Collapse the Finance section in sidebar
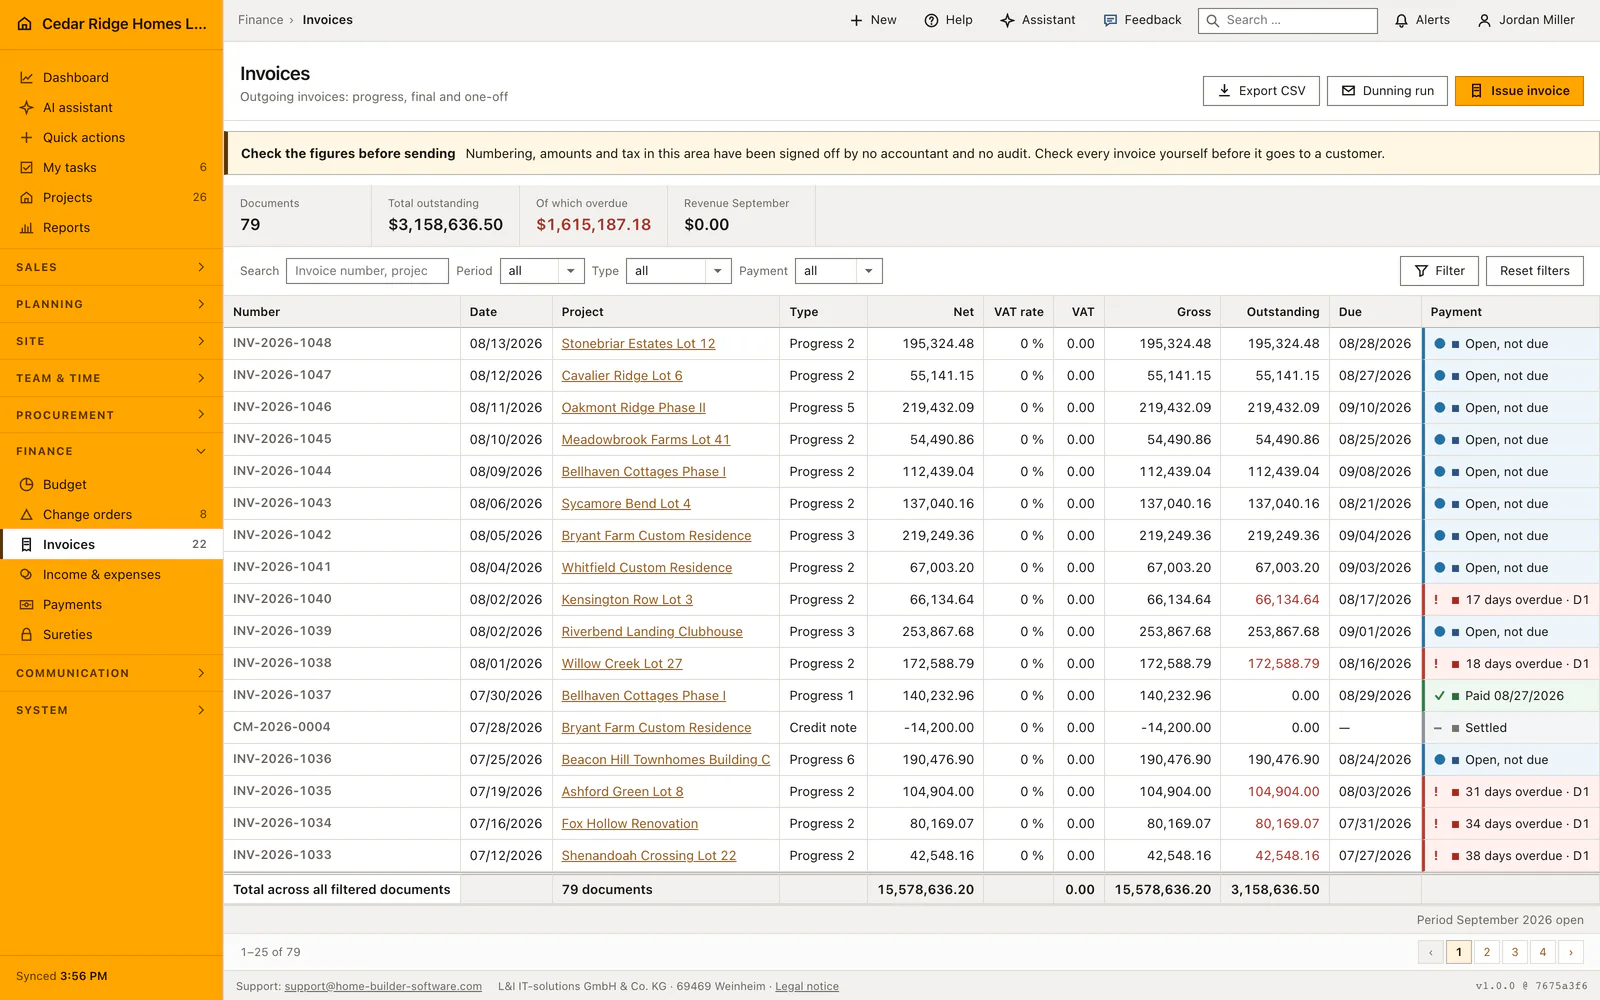The width and height of the screenshot is (1600, 1000). click(111, 452)
